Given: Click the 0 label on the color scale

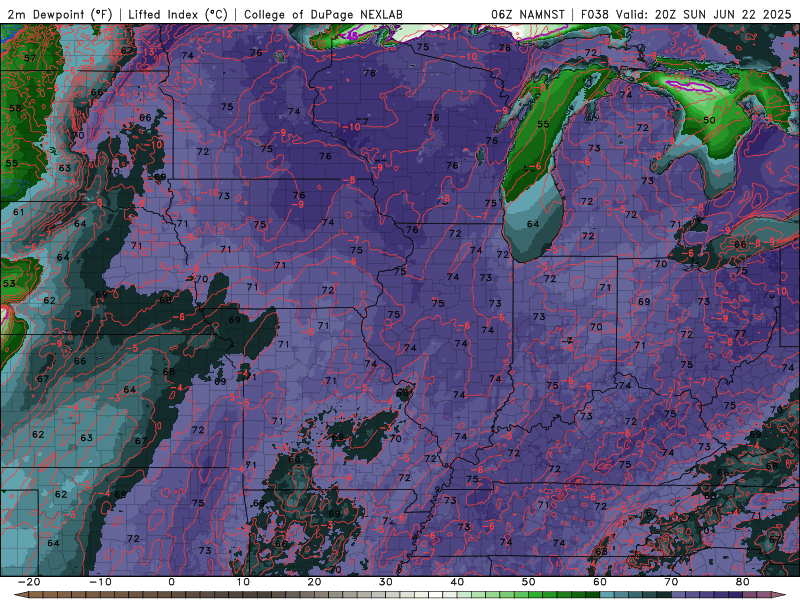Looking at the screenshot, I should click(x=171, y=582).
